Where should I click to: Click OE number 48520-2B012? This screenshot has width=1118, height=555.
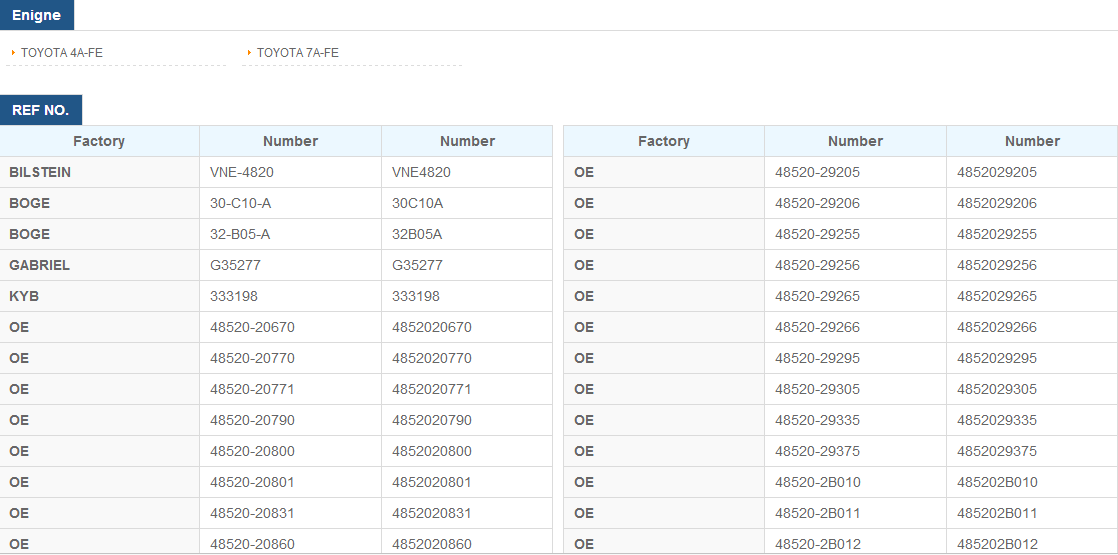point(818,544)
